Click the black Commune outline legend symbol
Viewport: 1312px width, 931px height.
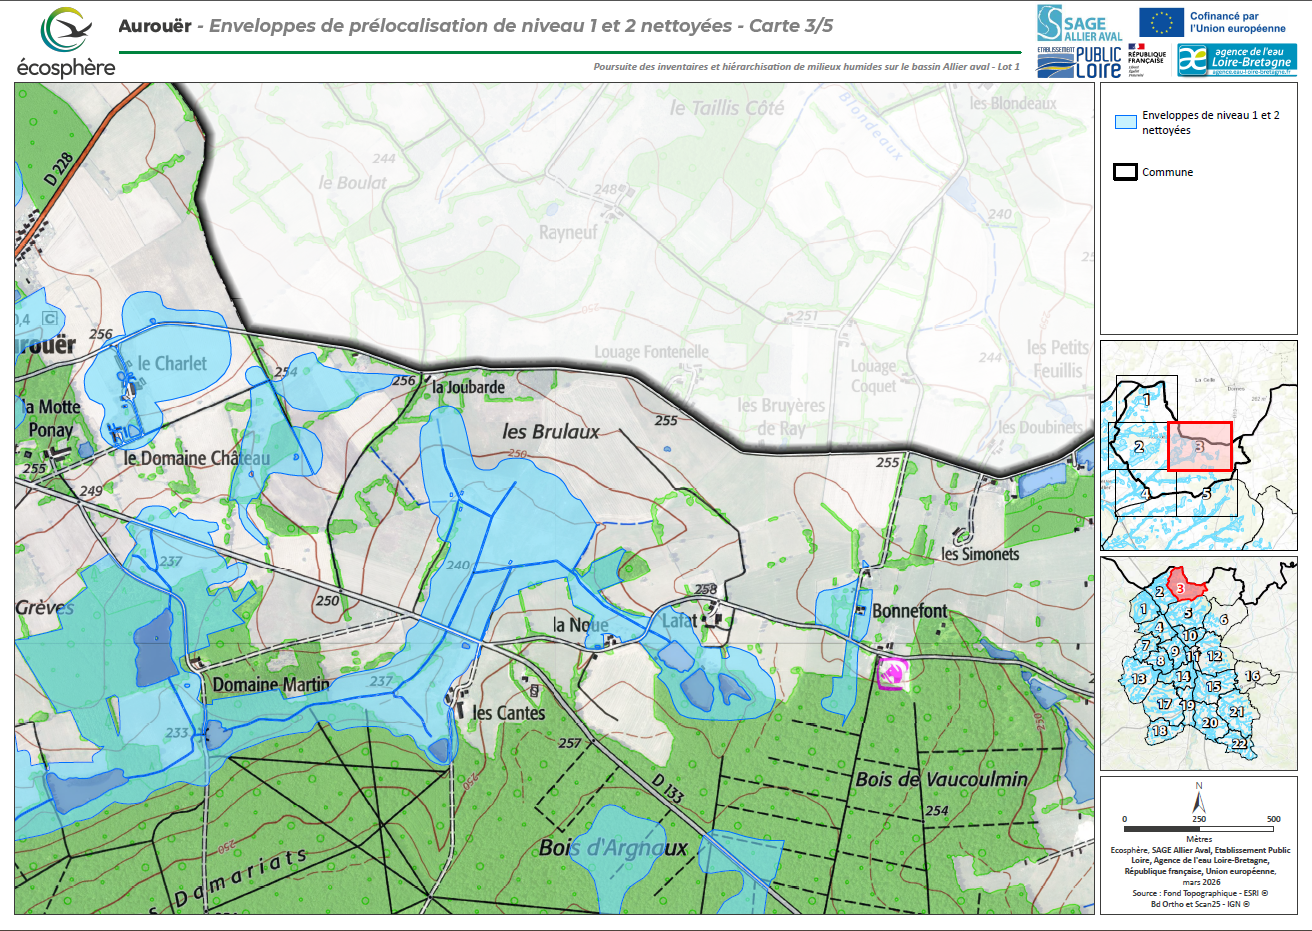[x=1125, y=172]
